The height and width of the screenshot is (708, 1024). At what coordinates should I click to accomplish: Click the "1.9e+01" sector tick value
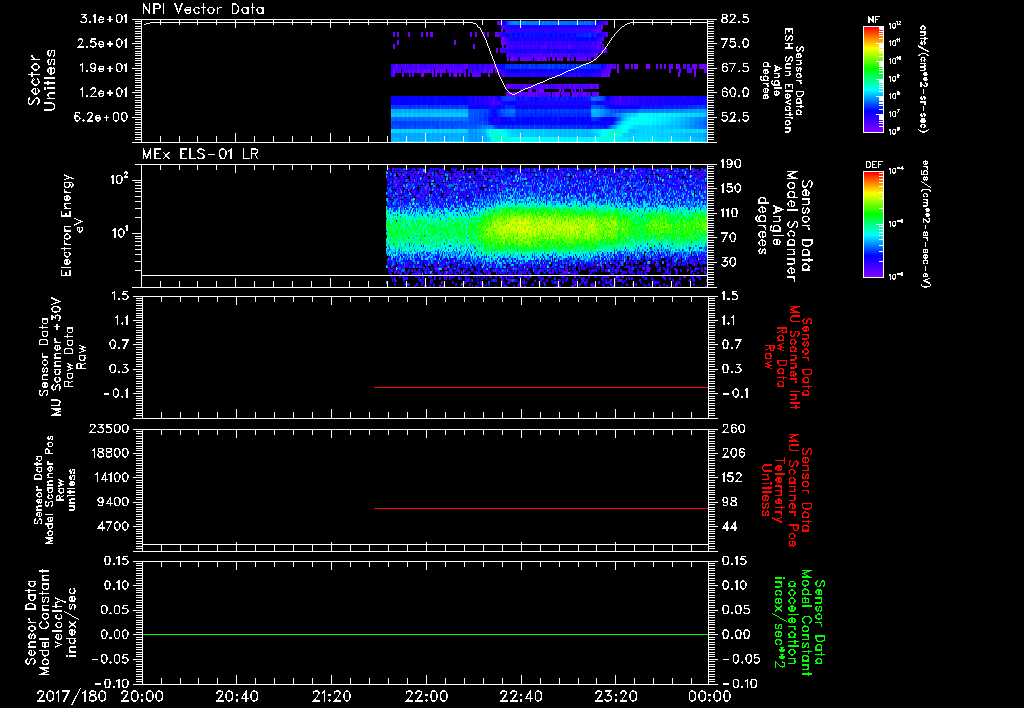104,68
